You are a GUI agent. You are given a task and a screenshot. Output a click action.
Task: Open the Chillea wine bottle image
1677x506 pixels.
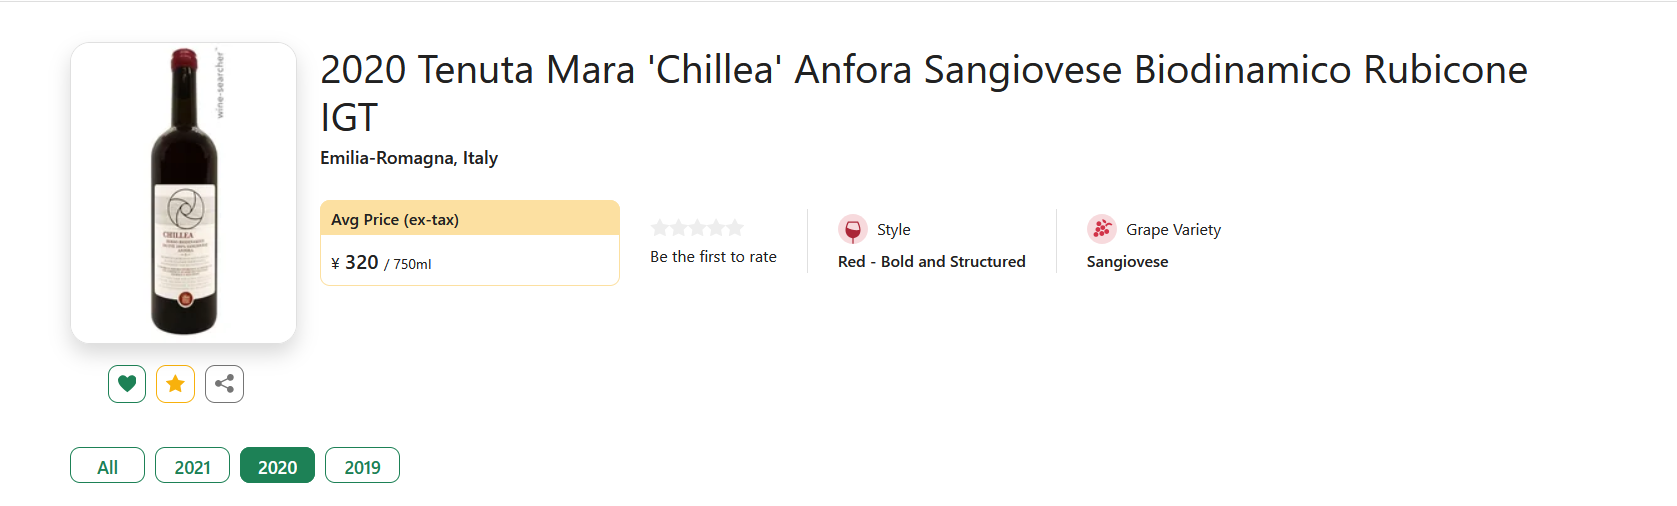tap(183, 193)
